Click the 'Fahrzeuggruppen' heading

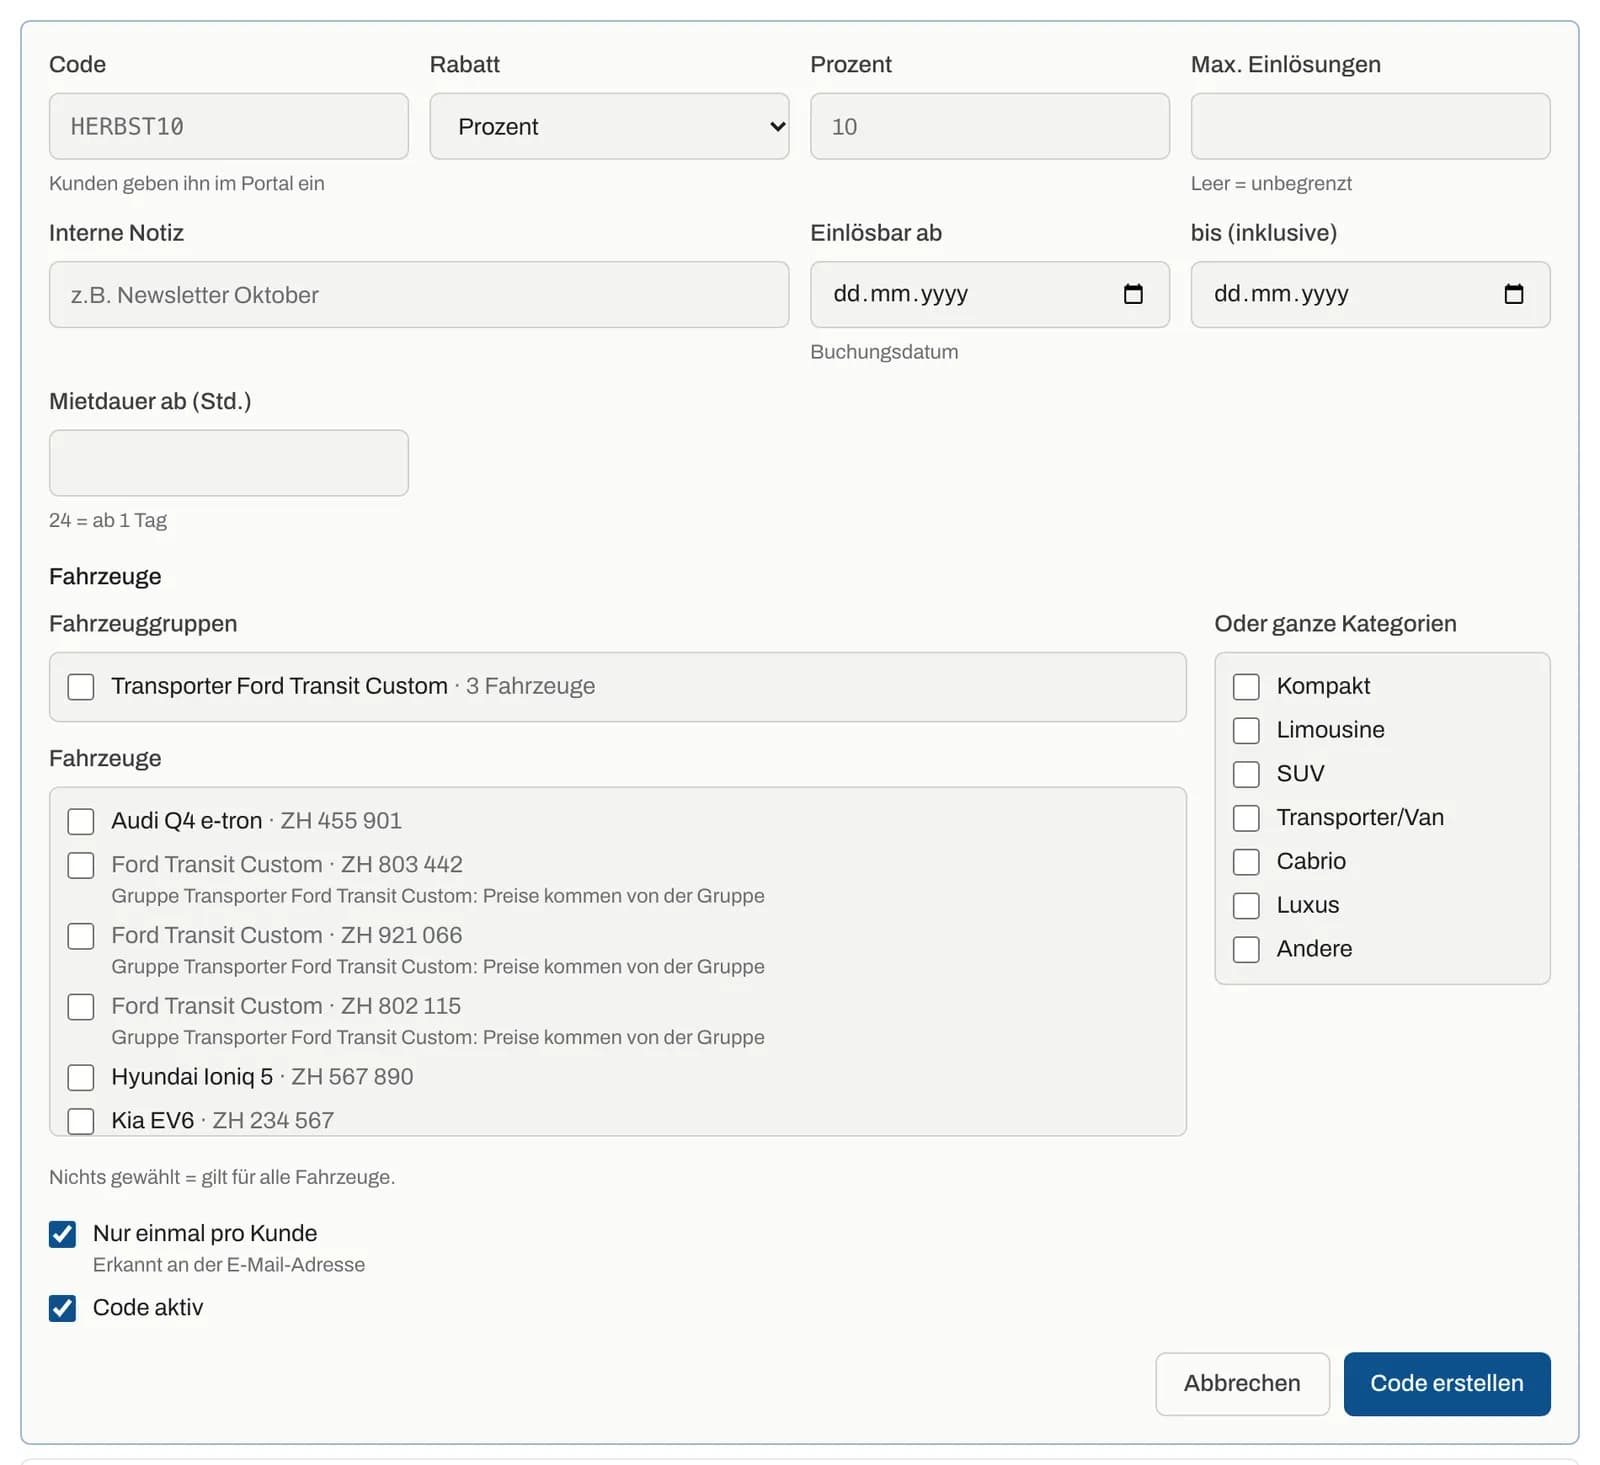[143, 624]
